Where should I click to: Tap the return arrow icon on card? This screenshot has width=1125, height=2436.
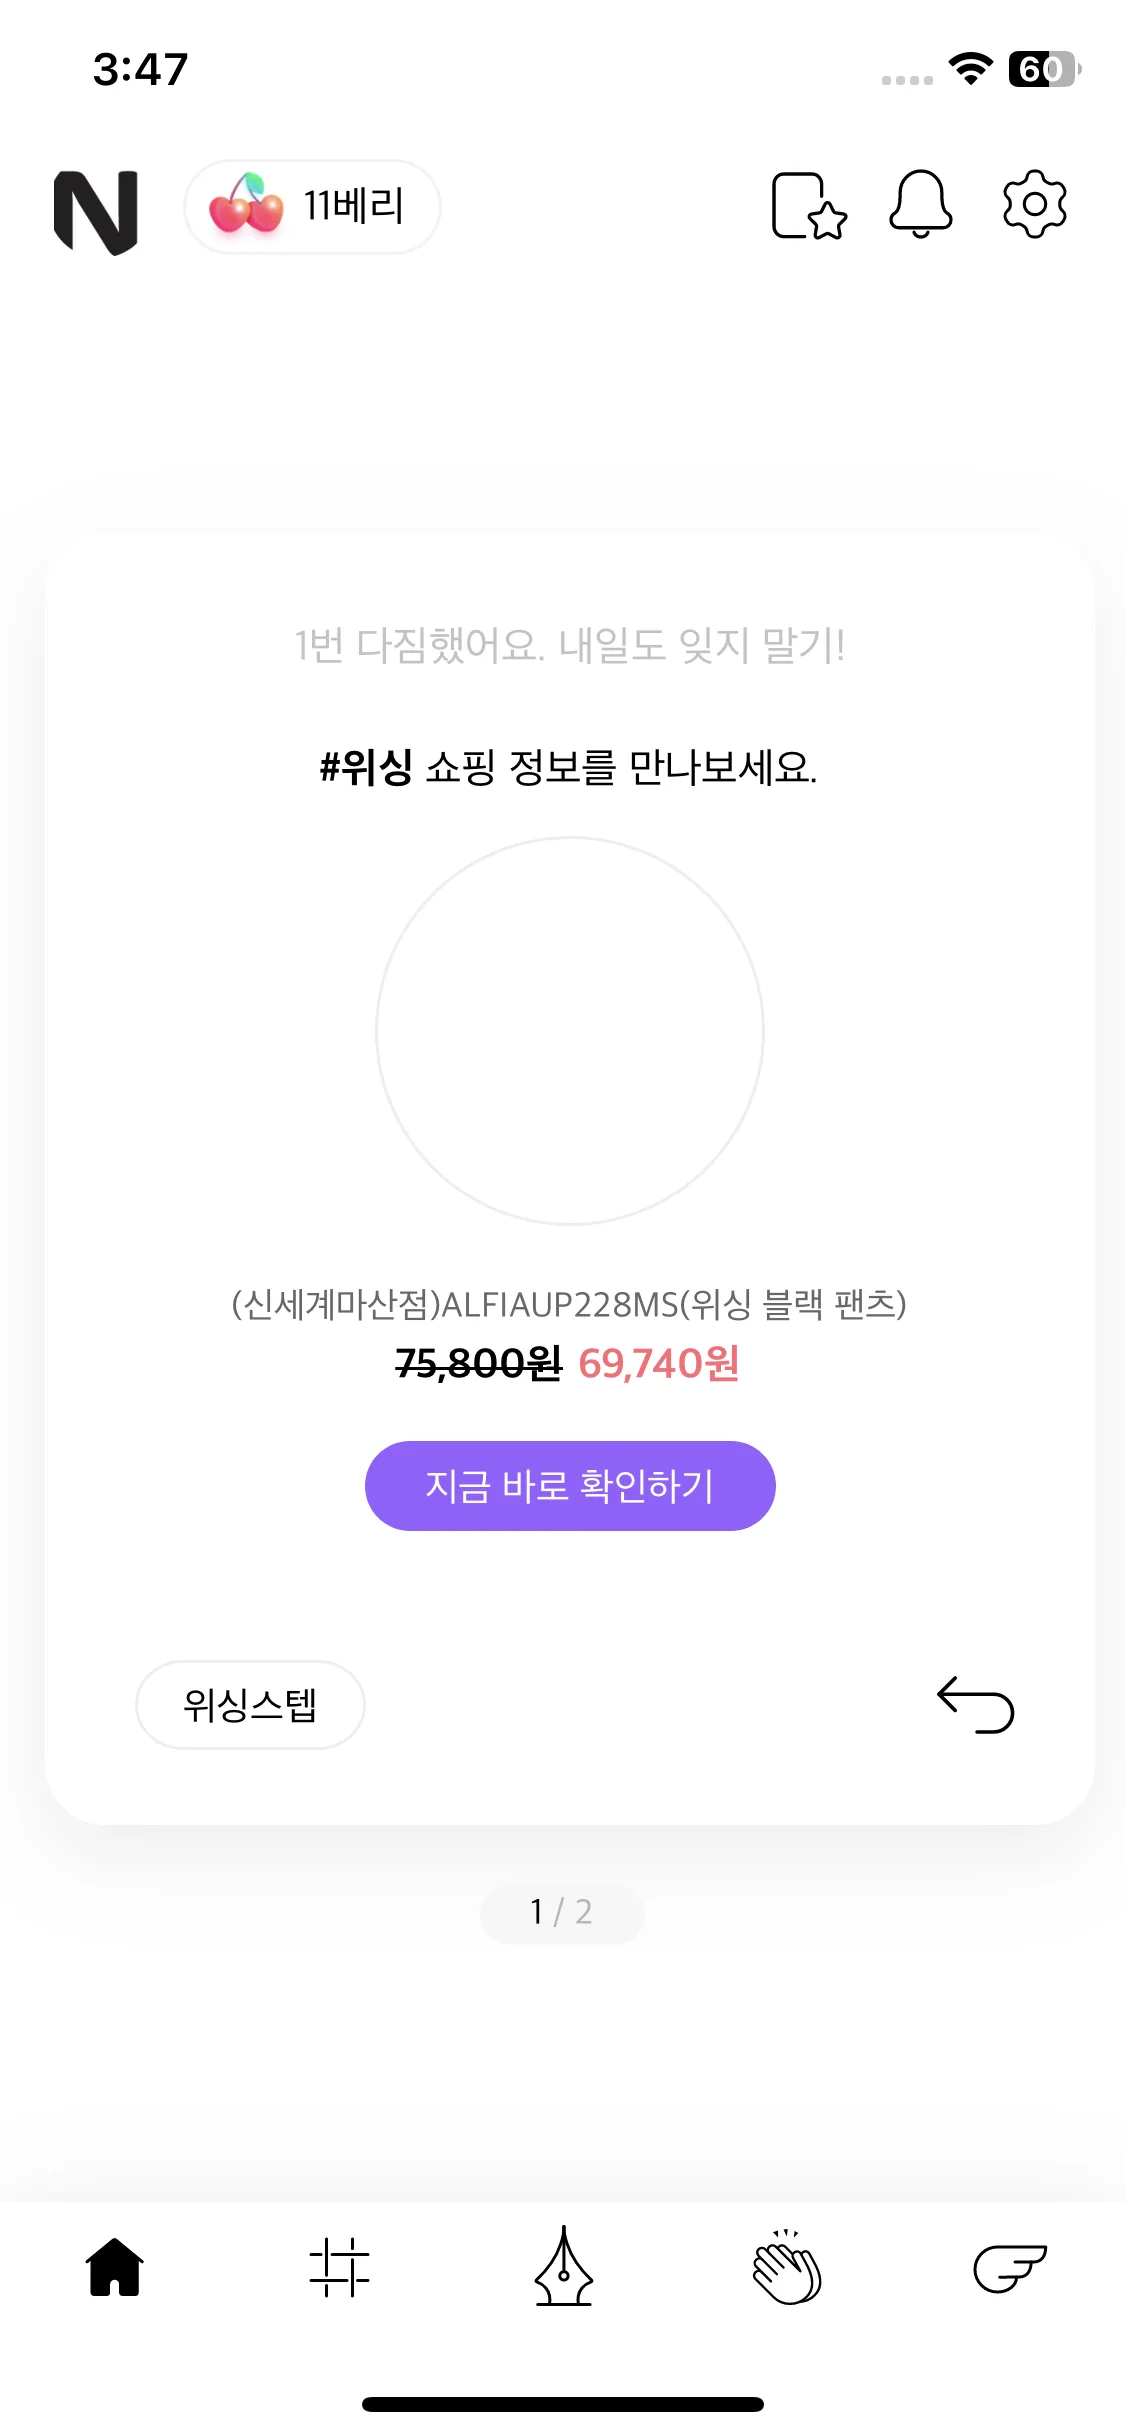click(976, 1705)
